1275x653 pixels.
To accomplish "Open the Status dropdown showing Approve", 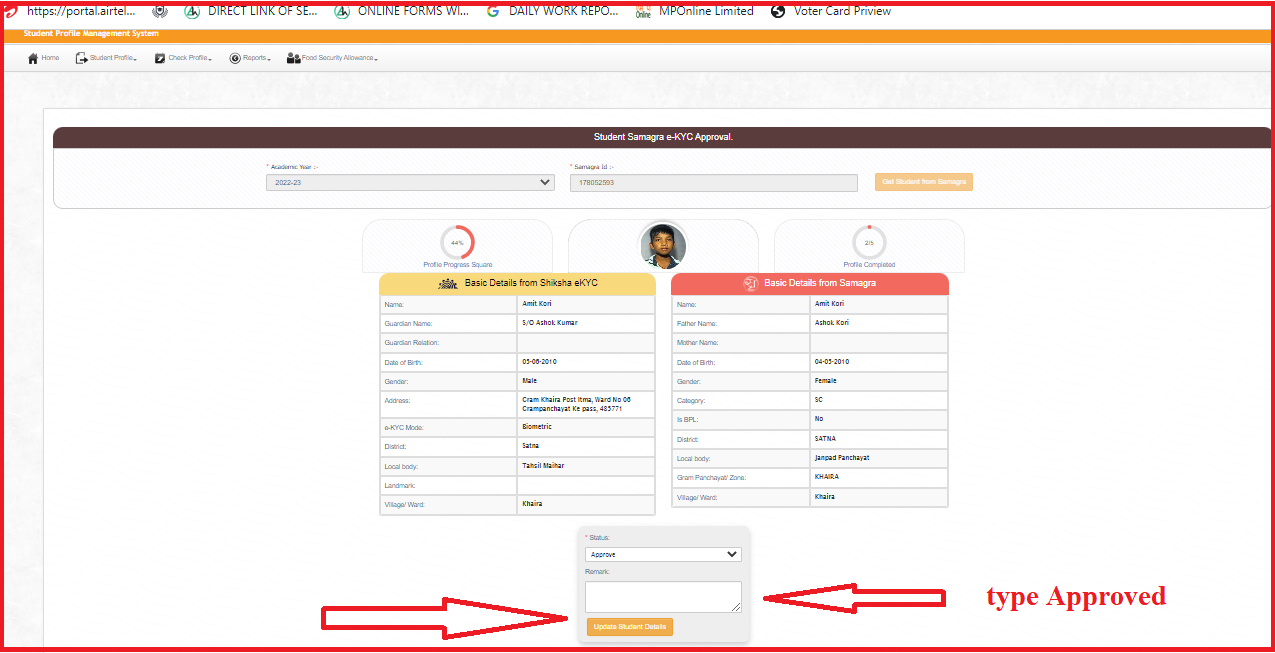I will point(662,554).
